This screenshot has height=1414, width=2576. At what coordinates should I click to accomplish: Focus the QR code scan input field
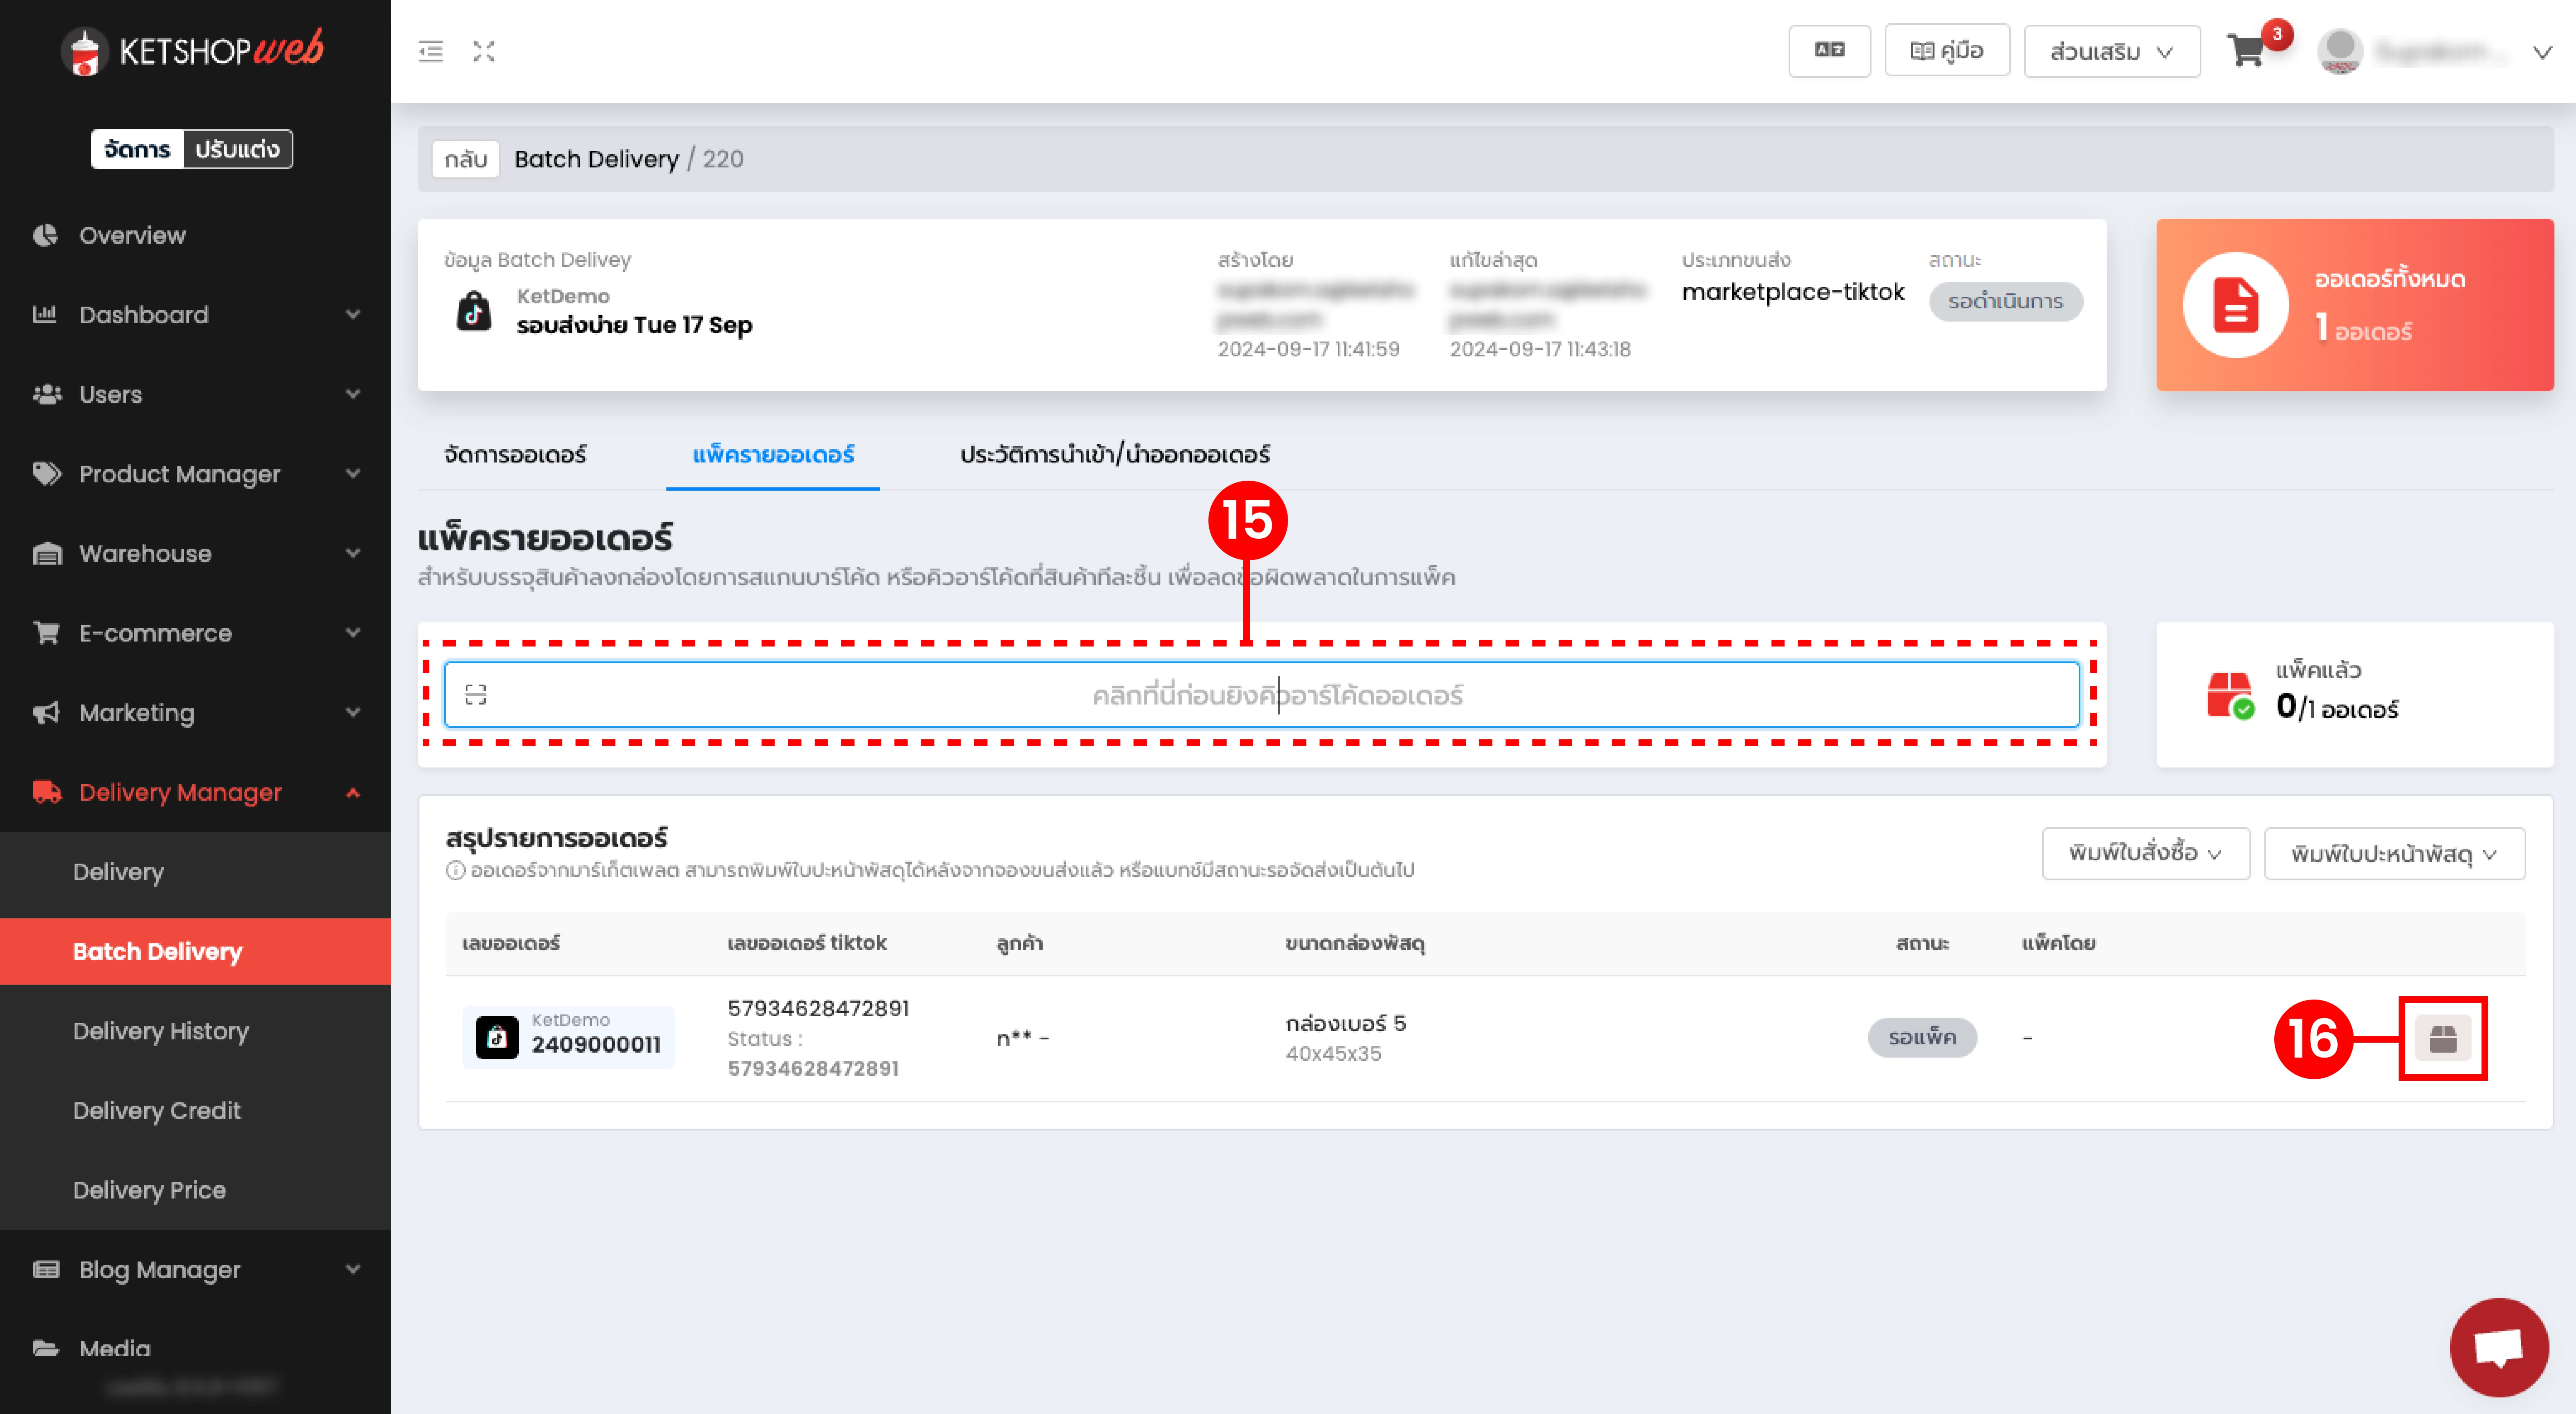click(x=1262, y=695)
